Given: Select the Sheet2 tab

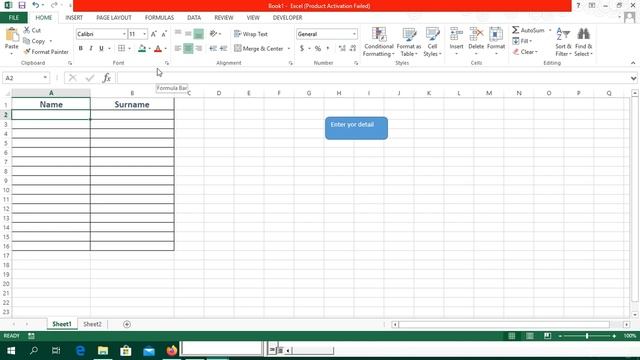Looking at the screenshot, I should (92, 324).
